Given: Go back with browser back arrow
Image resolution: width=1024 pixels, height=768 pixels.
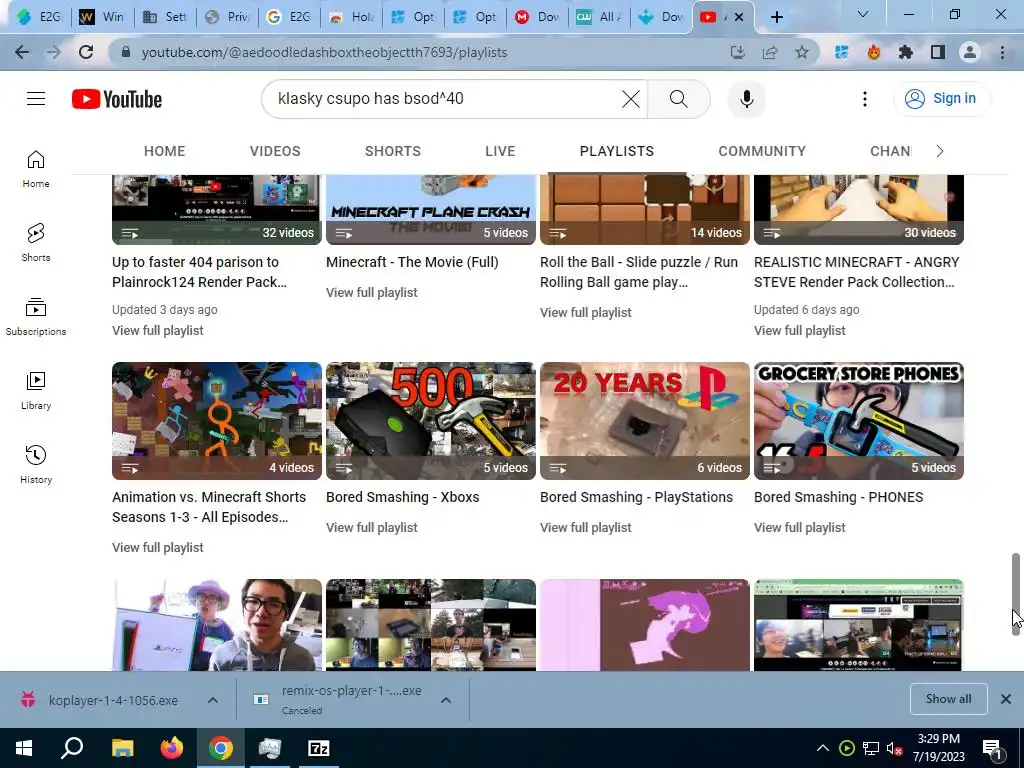Looking at the screenshot, I should coord(22,52).
